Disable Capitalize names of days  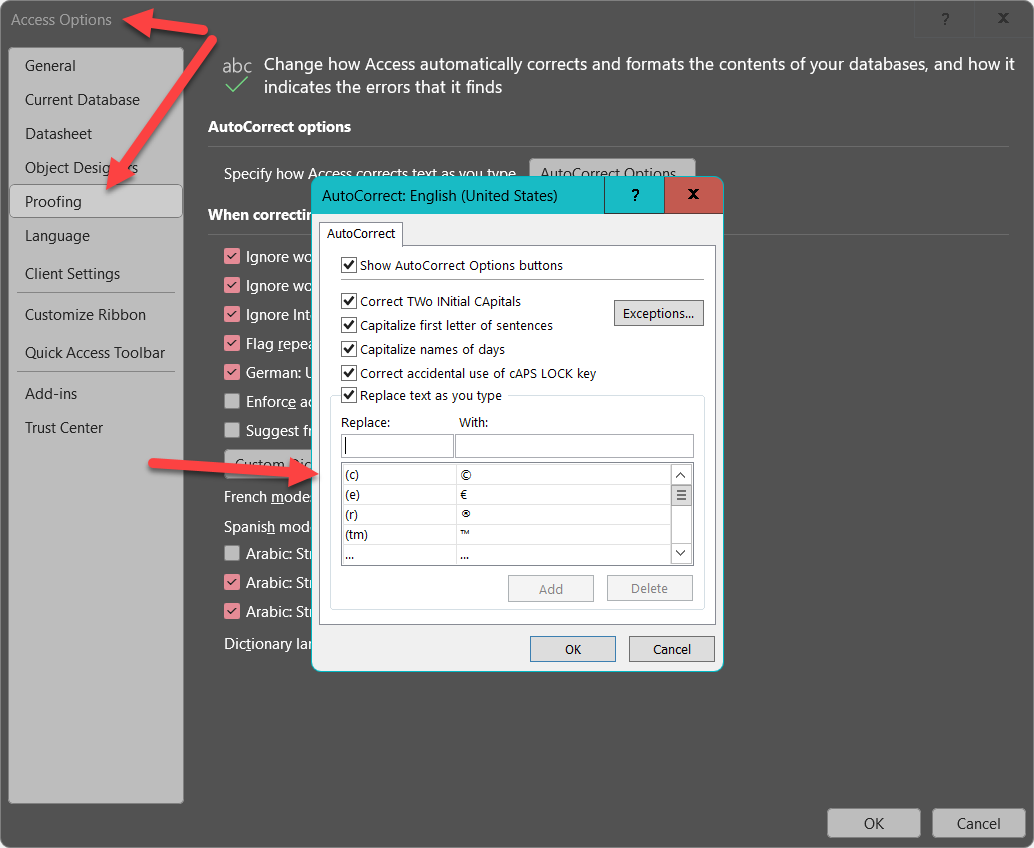pos(349,349)
